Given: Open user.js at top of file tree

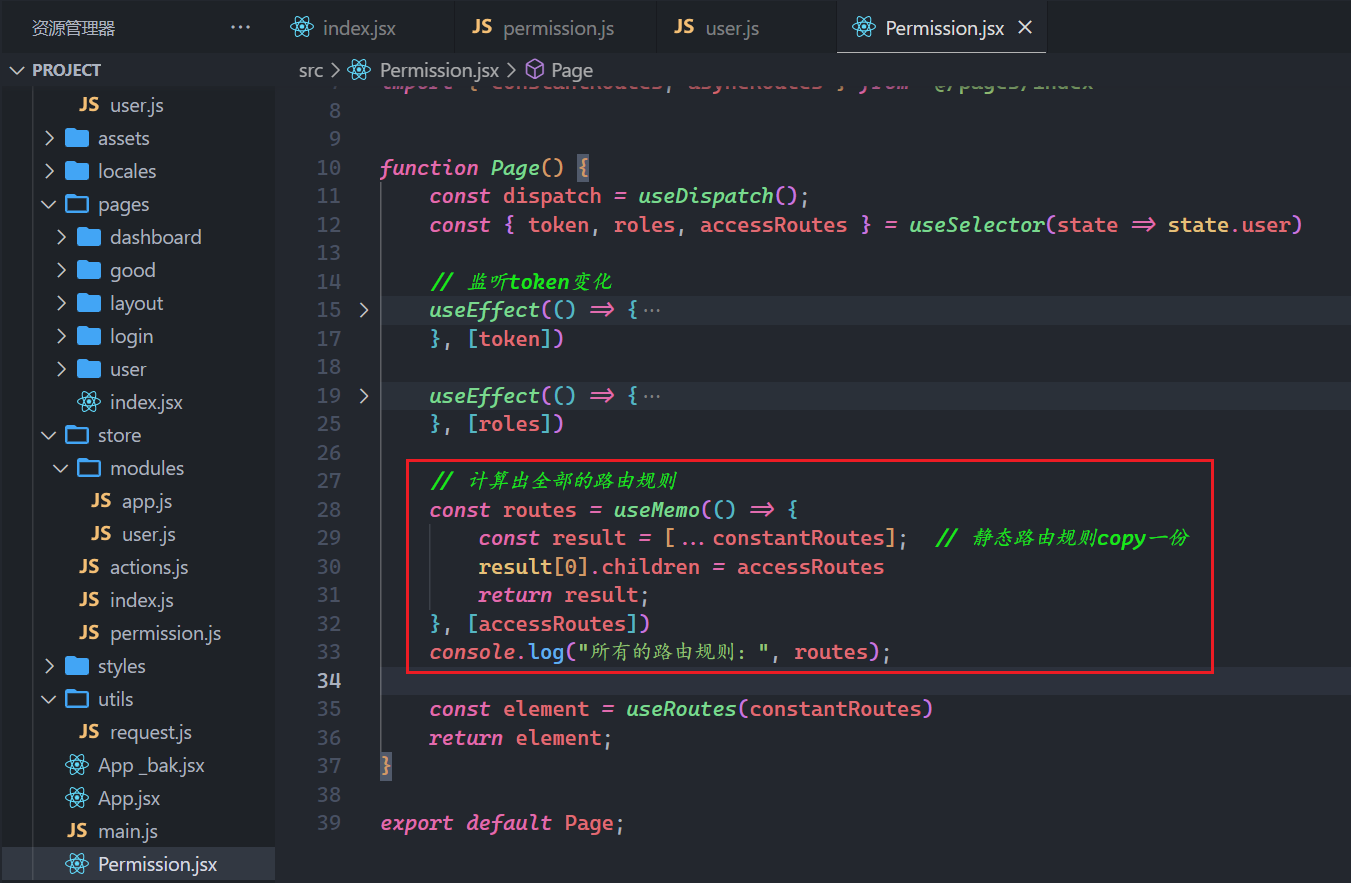Looking at the screenshot, I should click(137, 105).
